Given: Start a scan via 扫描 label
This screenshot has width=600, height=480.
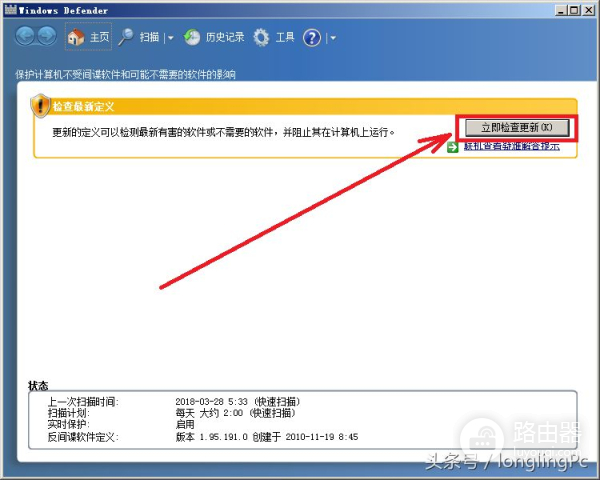Looking at the screenshot, I should pos(149,37).
